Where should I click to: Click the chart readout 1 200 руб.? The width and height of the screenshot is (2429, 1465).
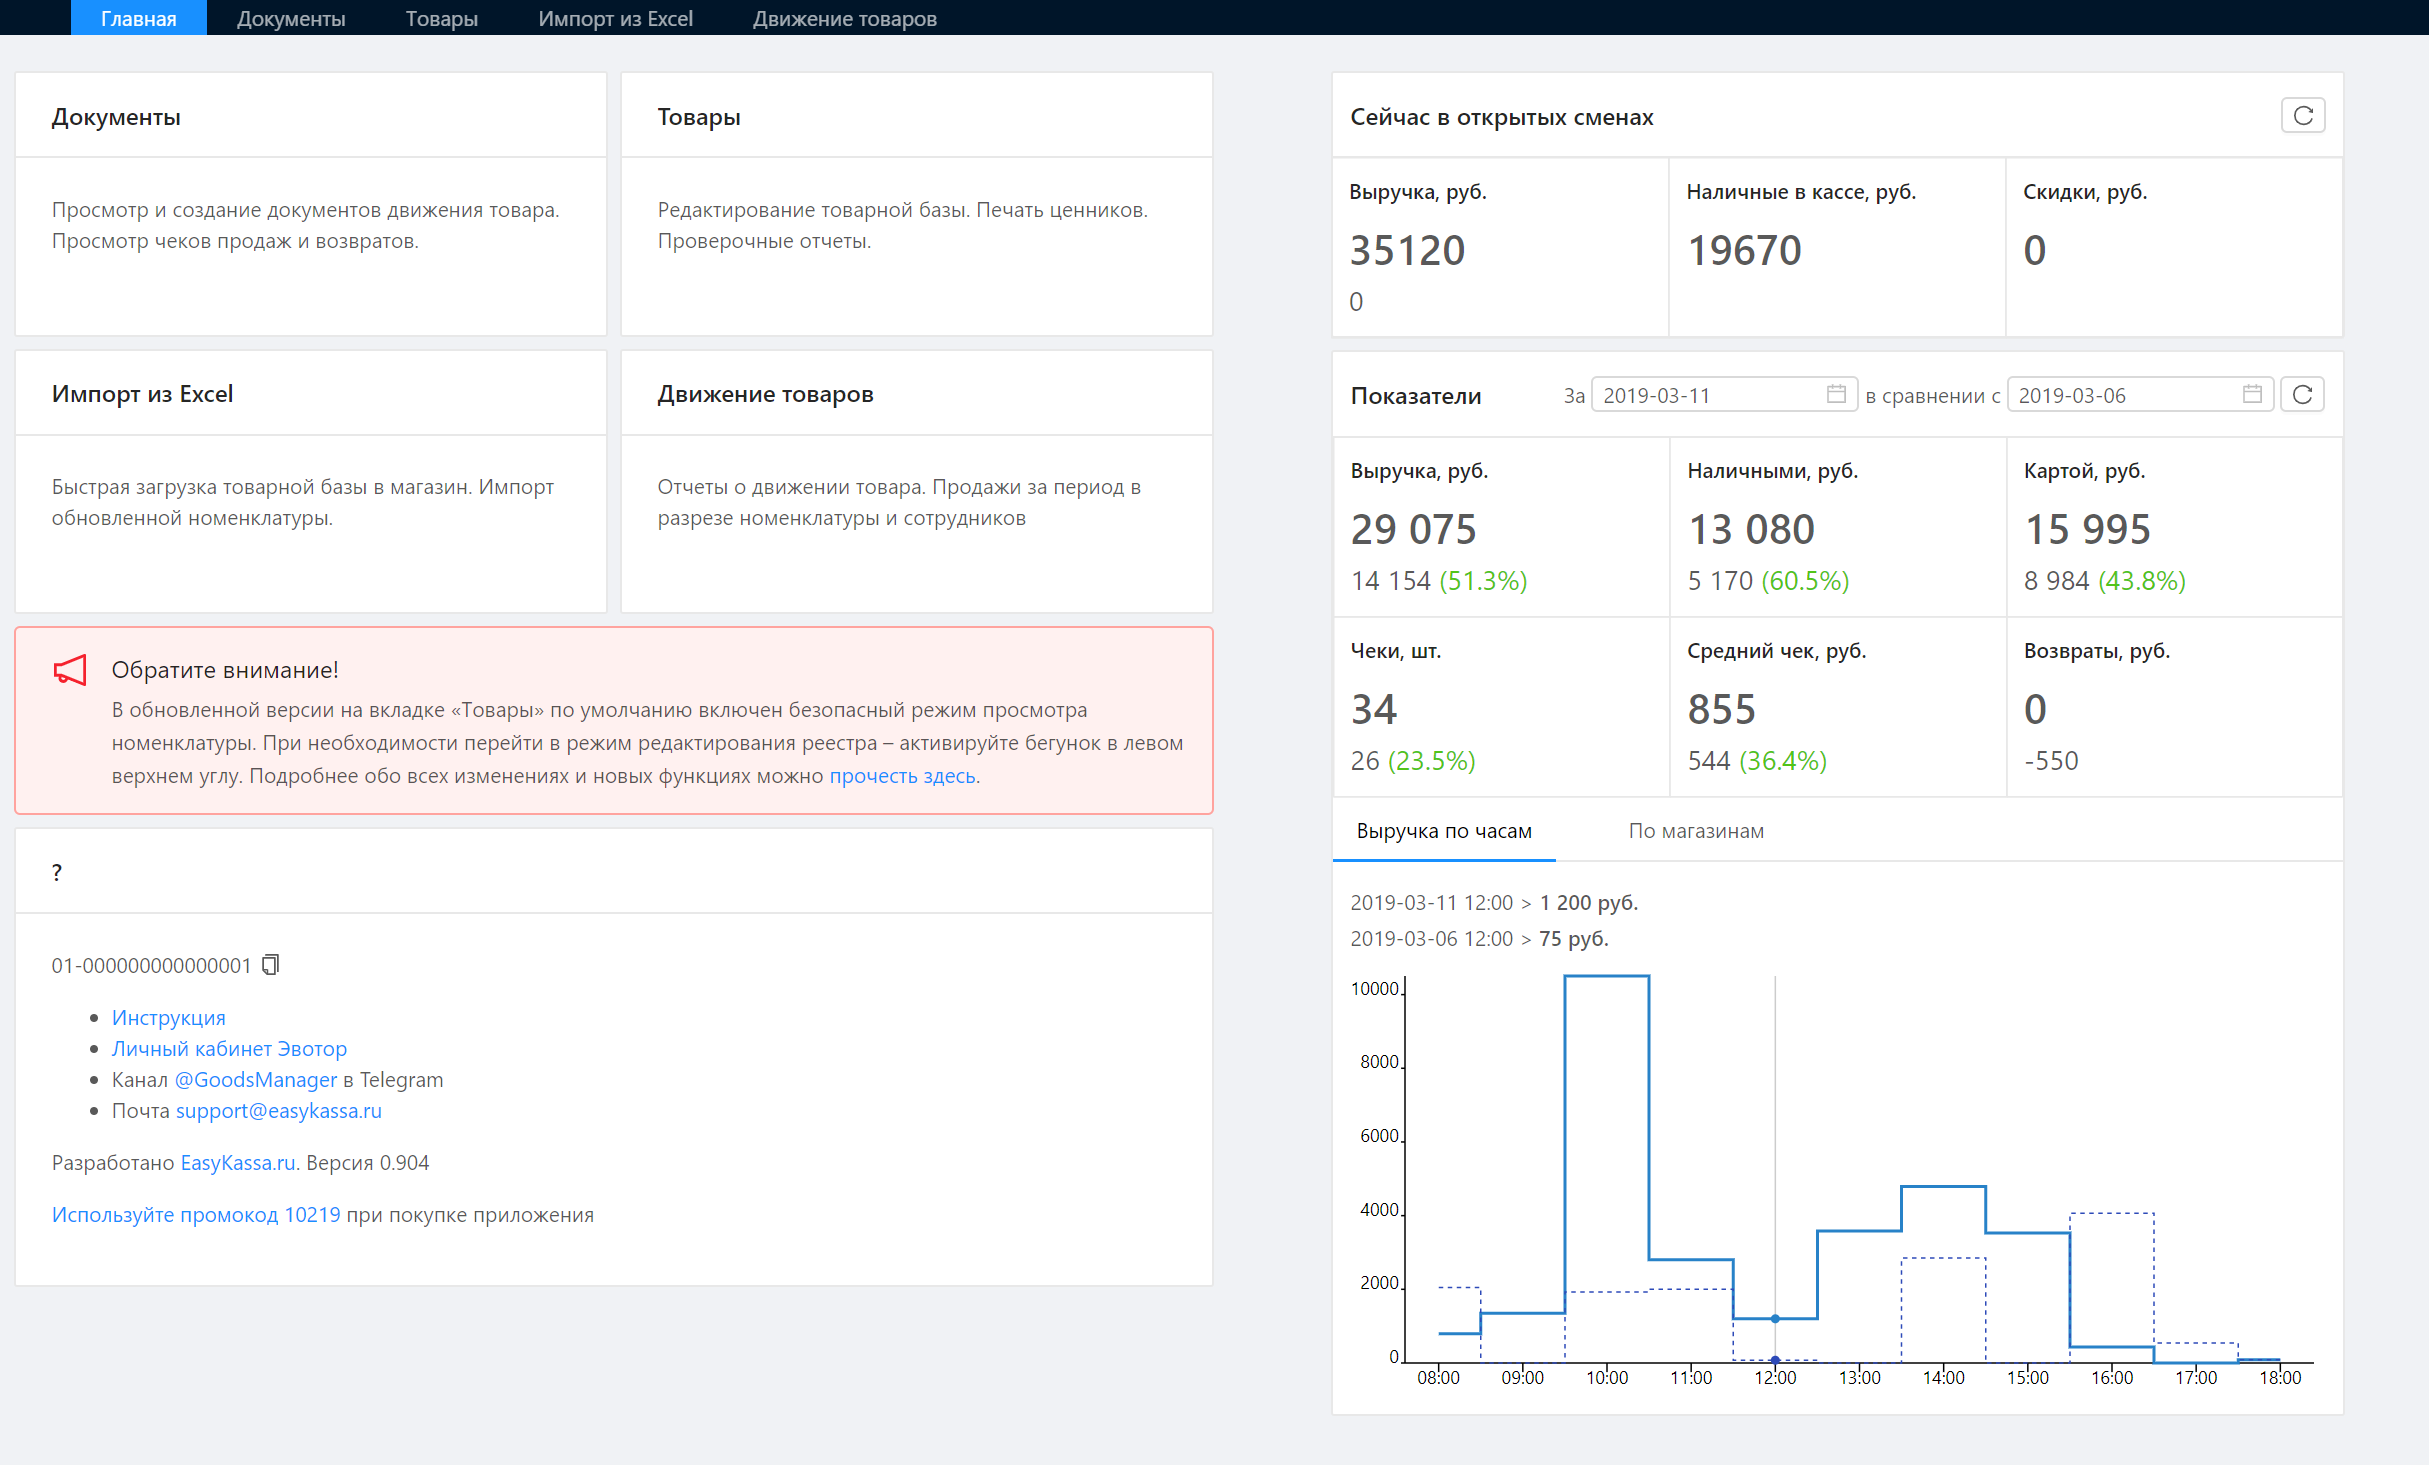pyautogui.click(x=1589, y=903)
